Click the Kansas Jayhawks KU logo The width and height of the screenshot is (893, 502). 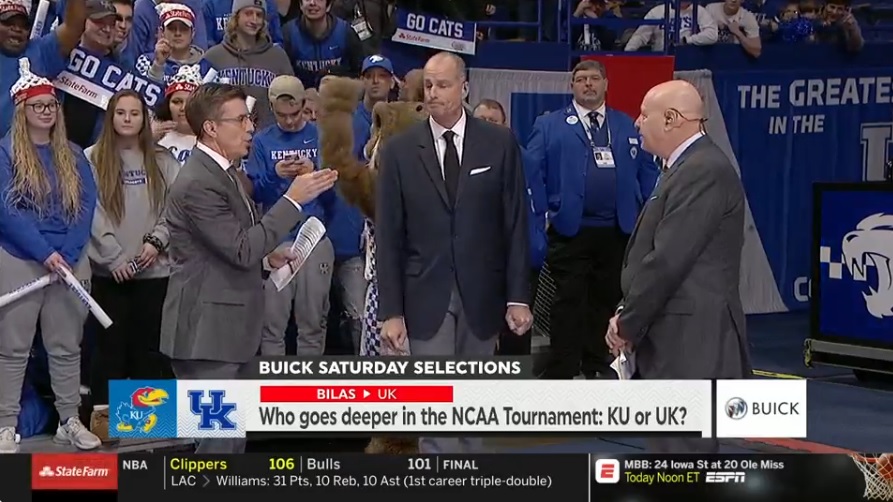[142, 409]
